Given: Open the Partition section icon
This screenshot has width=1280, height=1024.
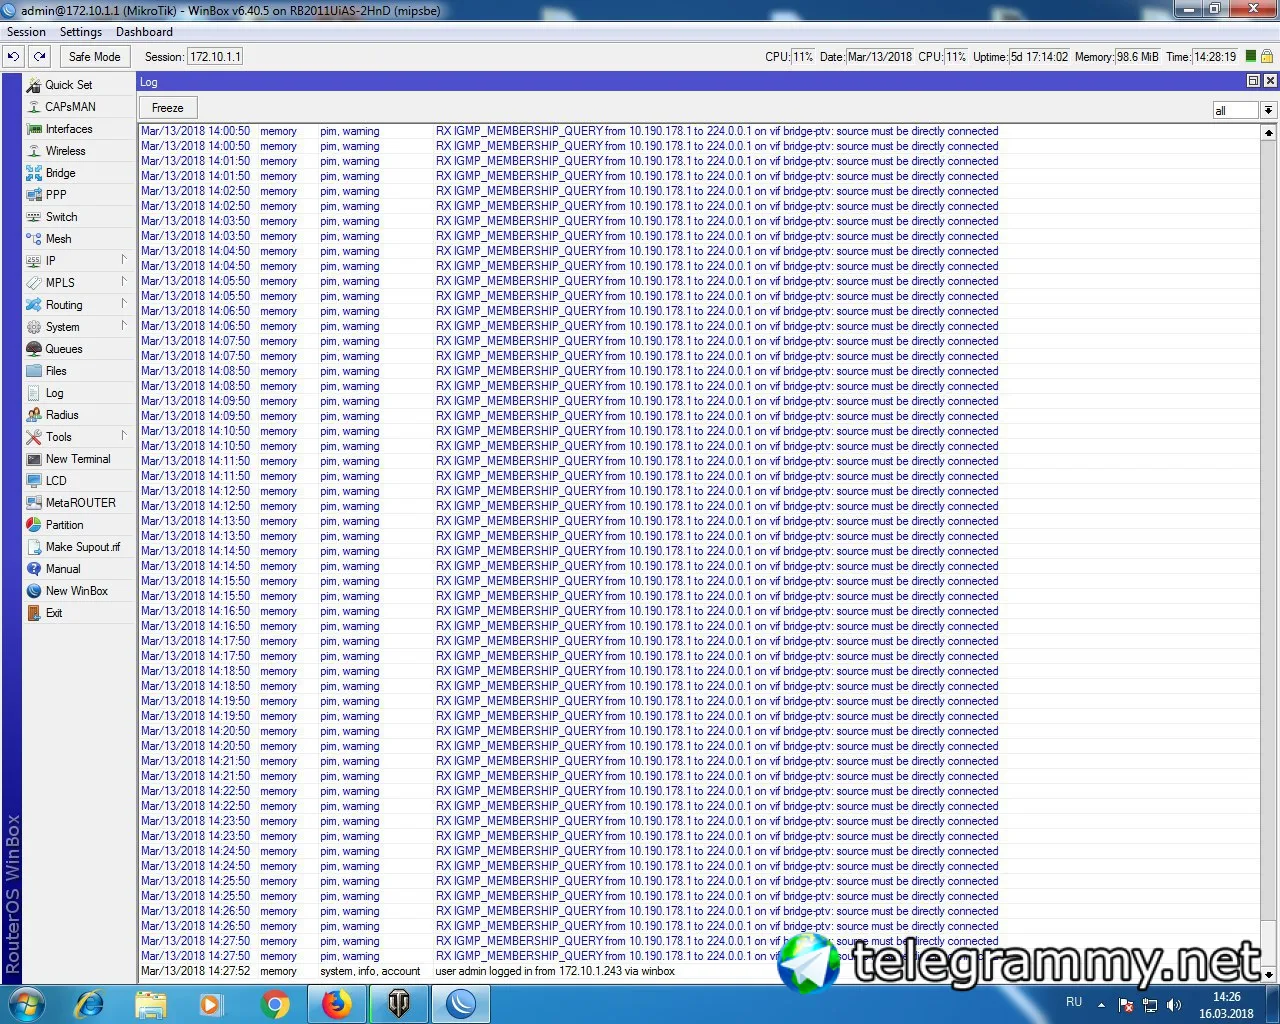Looking at the screenshot, I should click(34, 525).
